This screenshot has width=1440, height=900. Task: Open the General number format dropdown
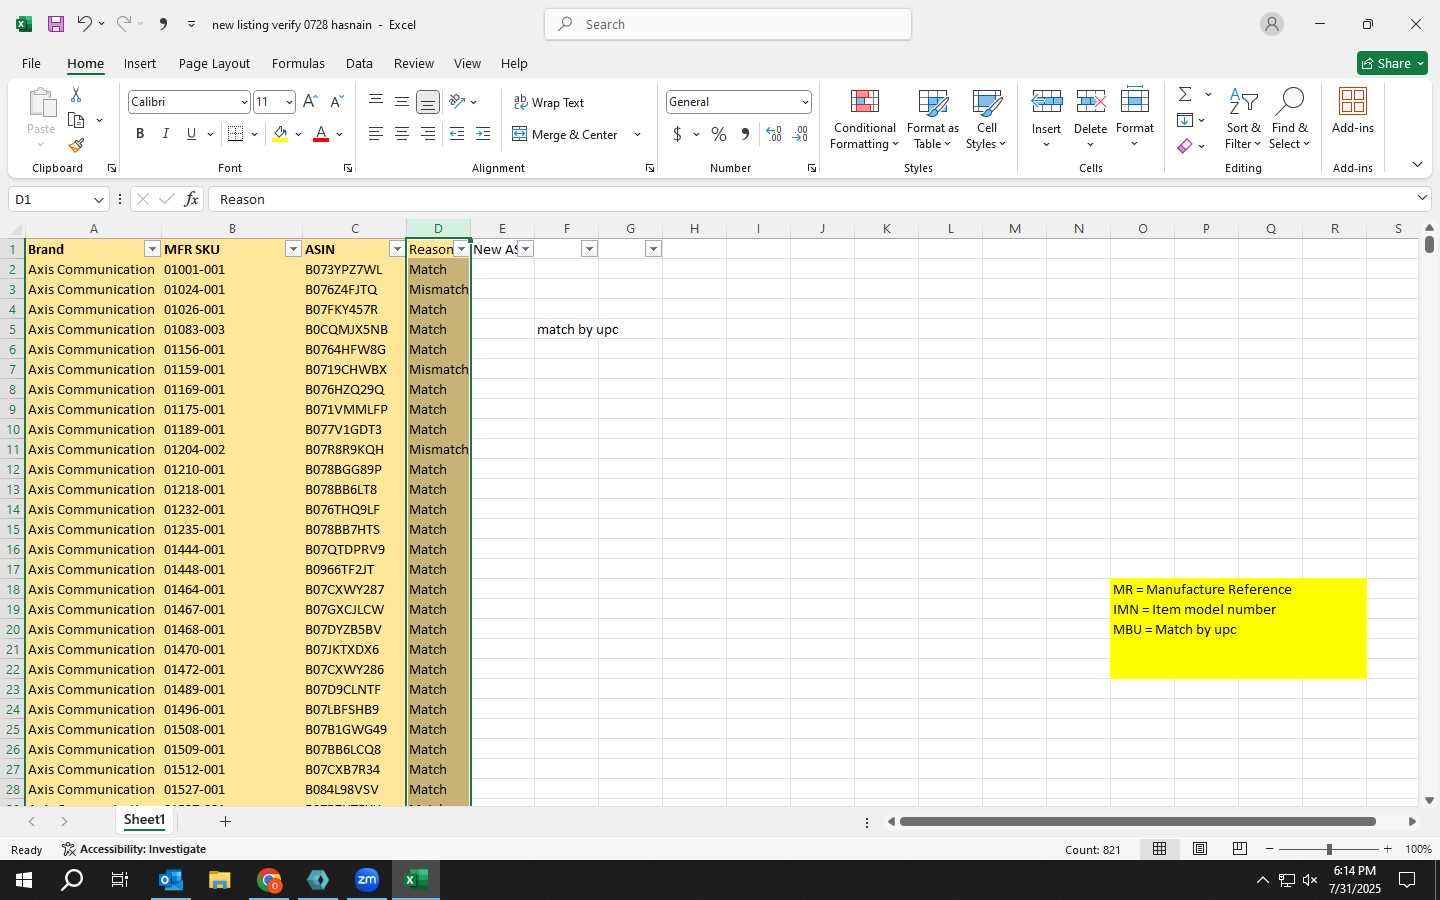point(804,102)
